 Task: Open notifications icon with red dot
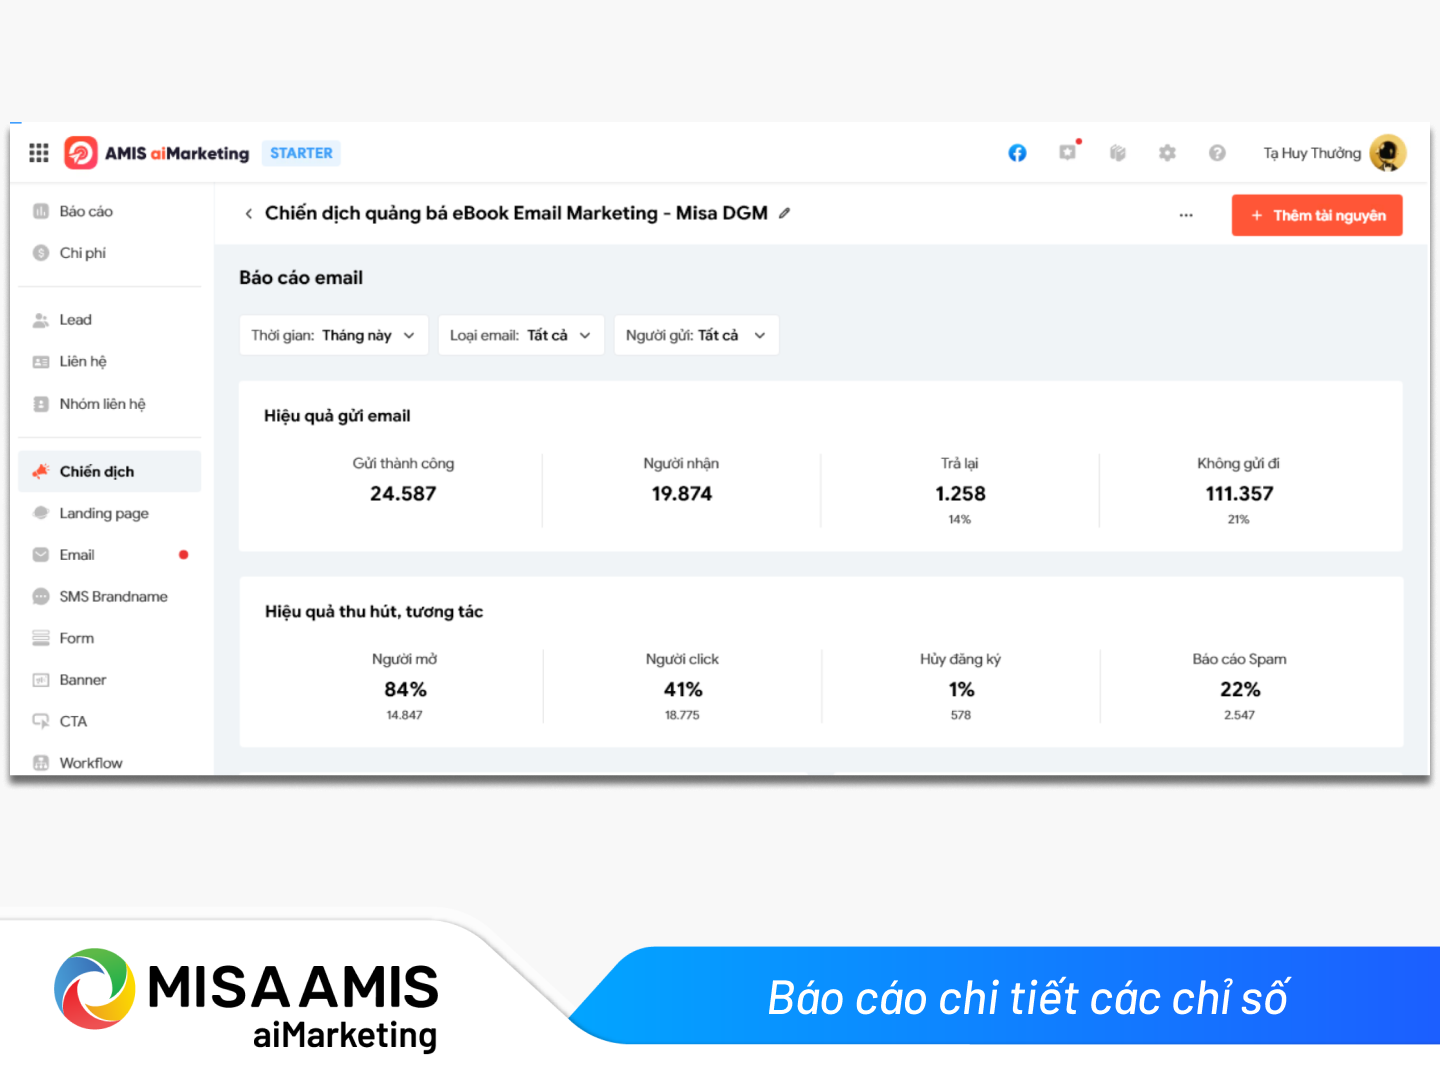[x=1068, y=152]
